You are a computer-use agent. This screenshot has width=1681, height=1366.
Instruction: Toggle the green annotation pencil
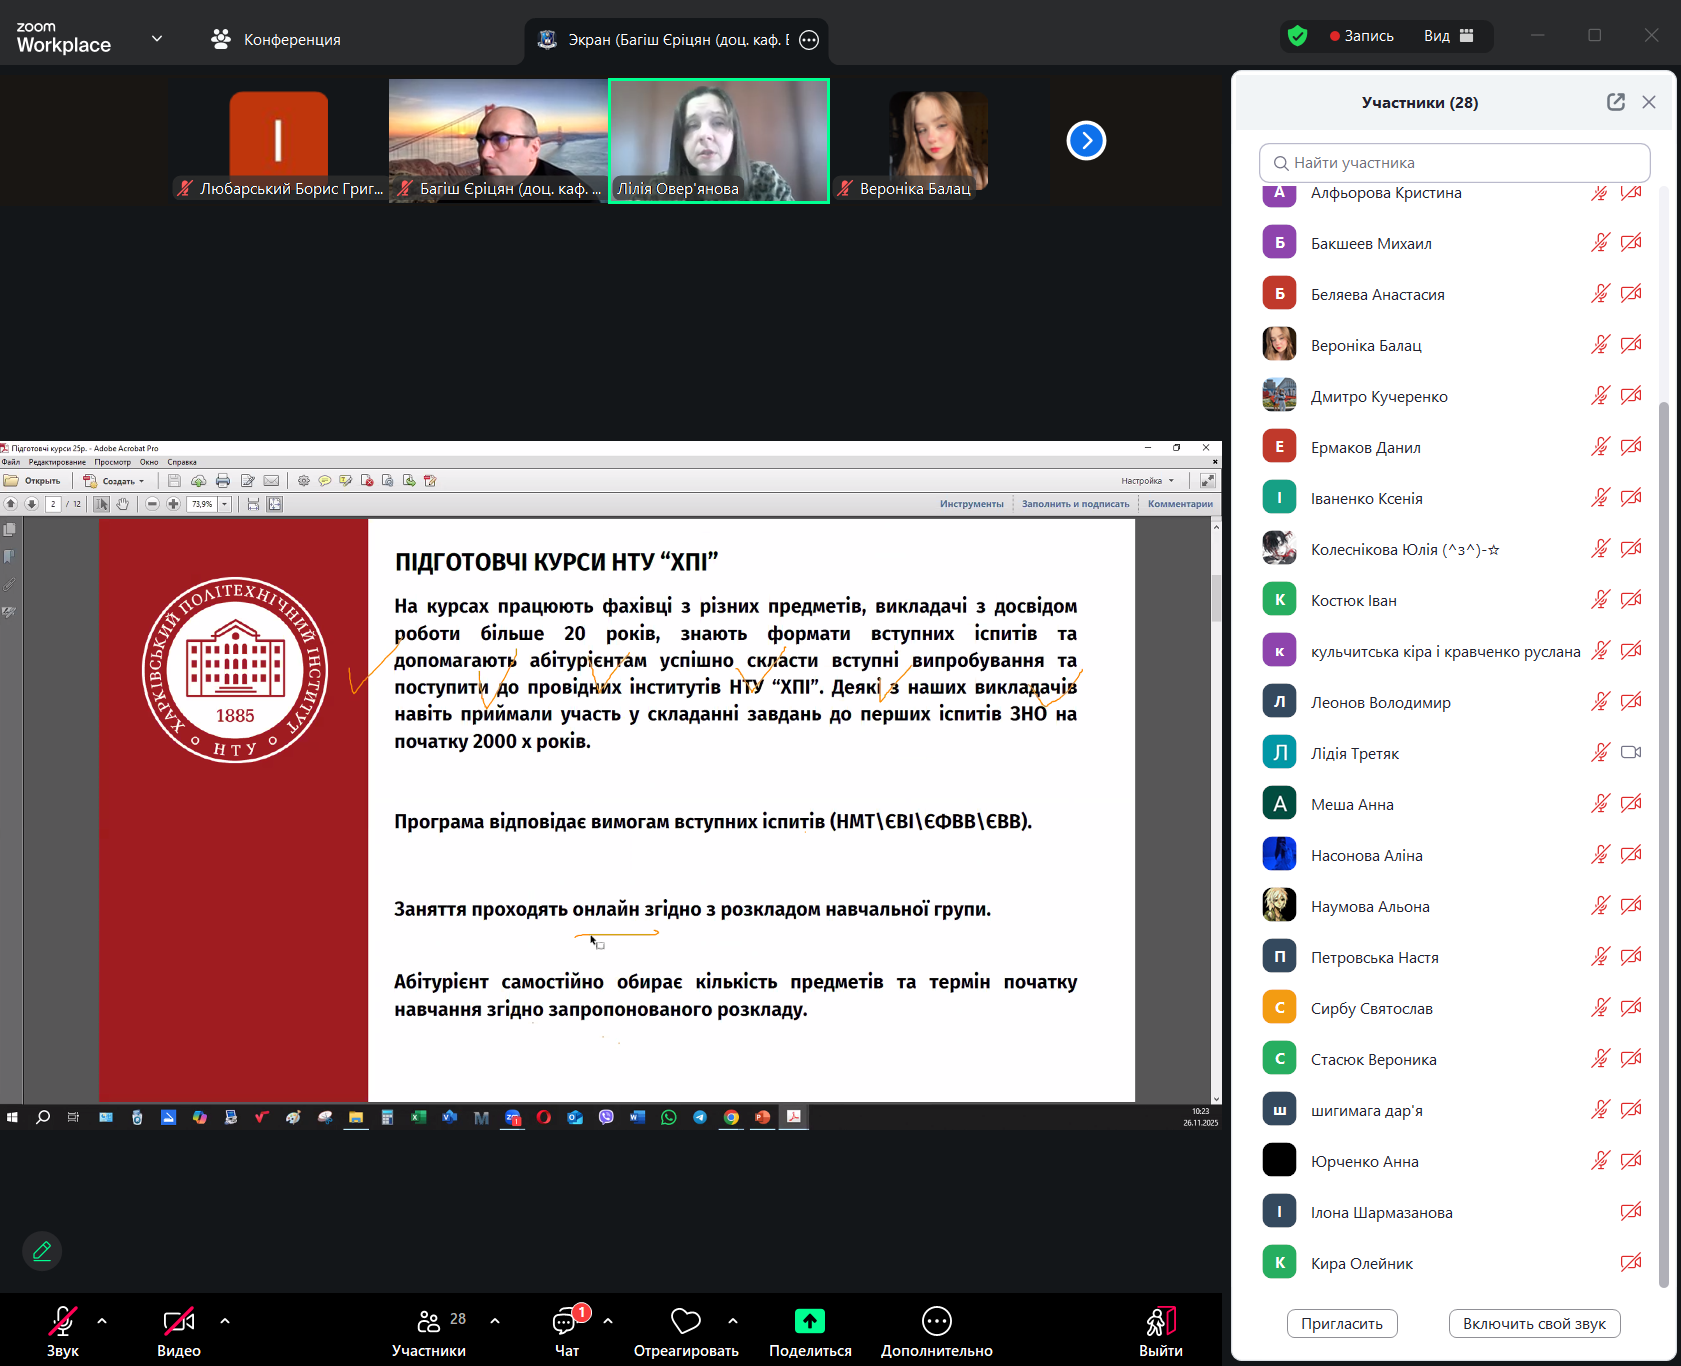pyautogui.click(x=42, y=1251)
